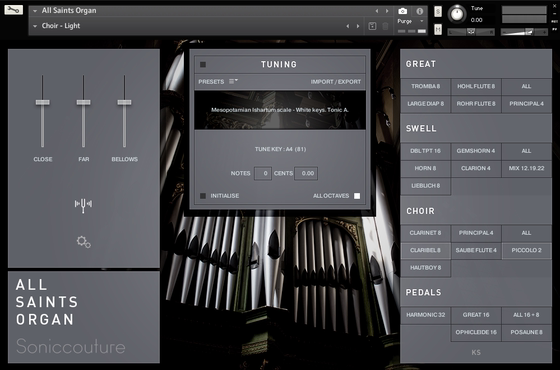Toggle the Gemshorn 4 stop

[476, 151]
